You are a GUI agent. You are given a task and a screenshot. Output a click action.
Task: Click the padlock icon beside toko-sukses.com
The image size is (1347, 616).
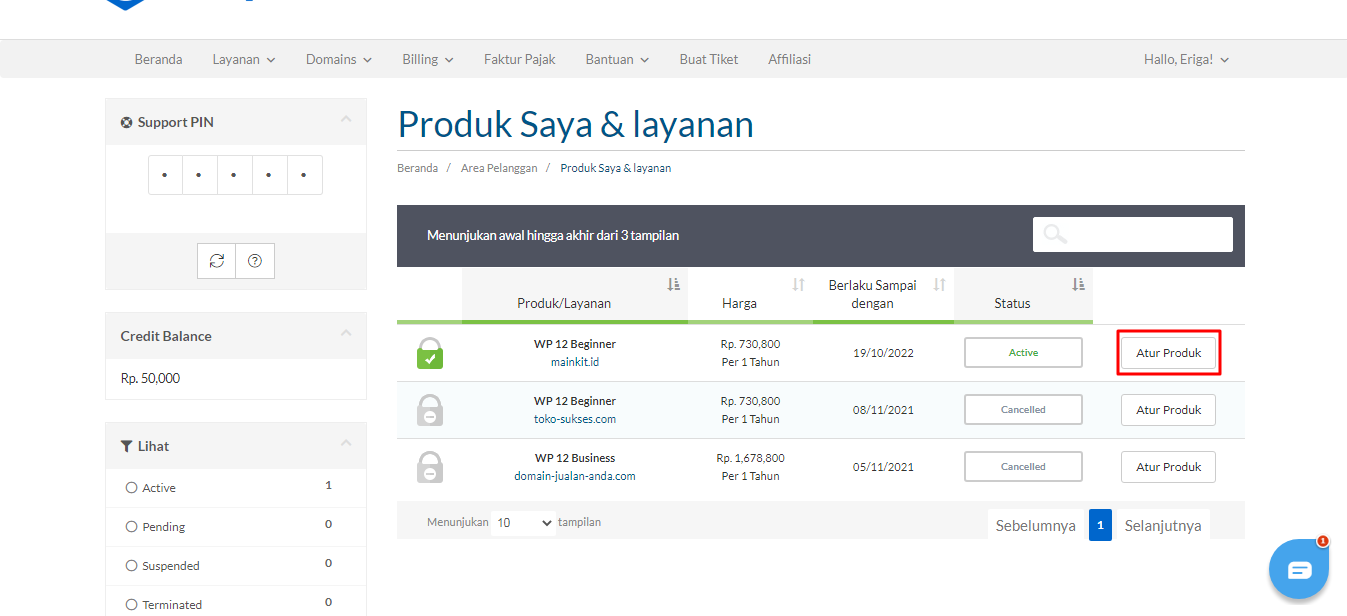click(429, 410)
